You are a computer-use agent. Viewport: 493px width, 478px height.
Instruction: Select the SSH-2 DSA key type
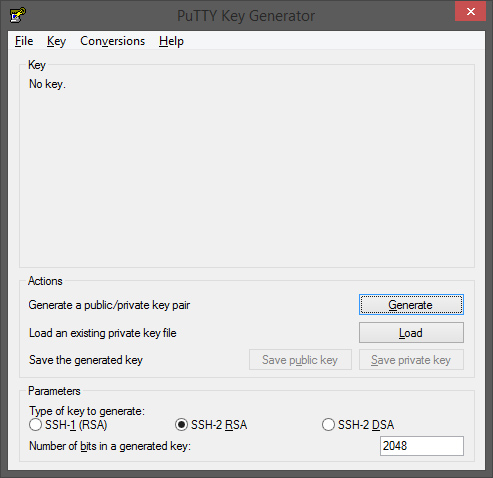click(x=358, y=425)
